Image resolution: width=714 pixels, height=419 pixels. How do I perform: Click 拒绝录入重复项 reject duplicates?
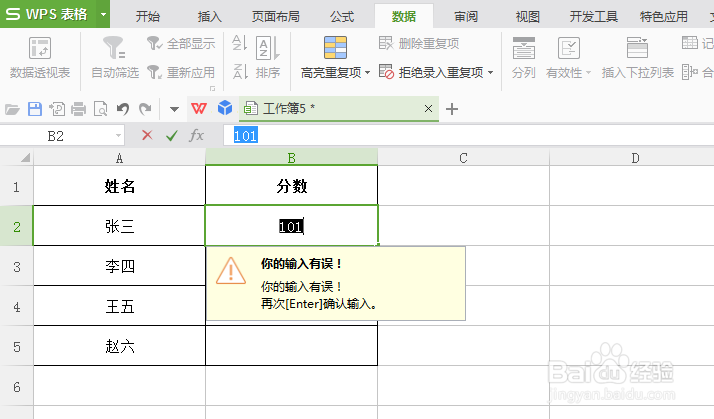click(x=431, y=72)
